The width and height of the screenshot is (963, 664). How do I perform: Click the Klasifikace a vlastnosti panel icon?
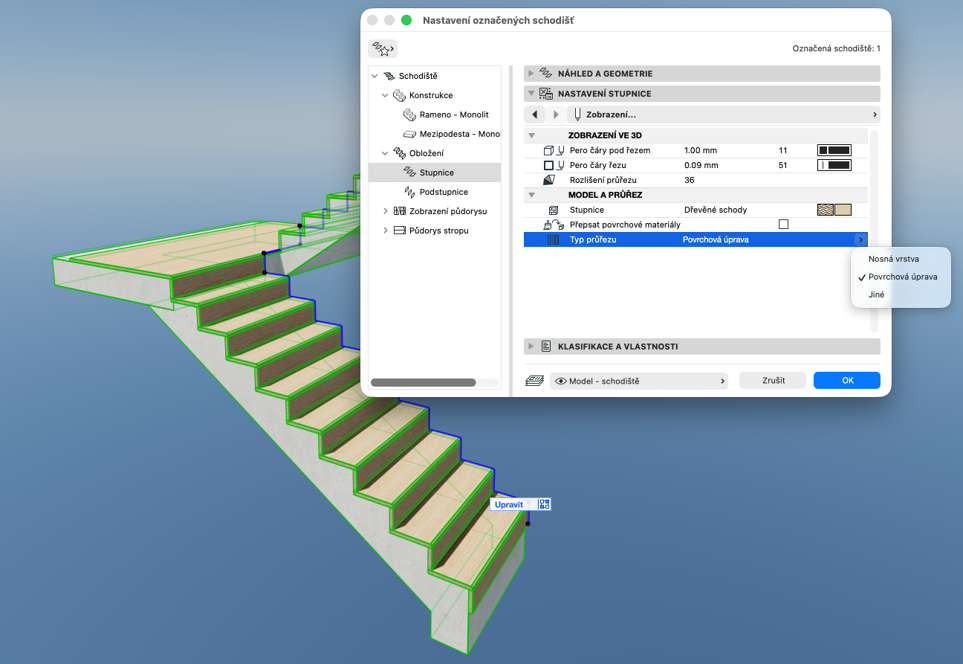click(546, 346)
